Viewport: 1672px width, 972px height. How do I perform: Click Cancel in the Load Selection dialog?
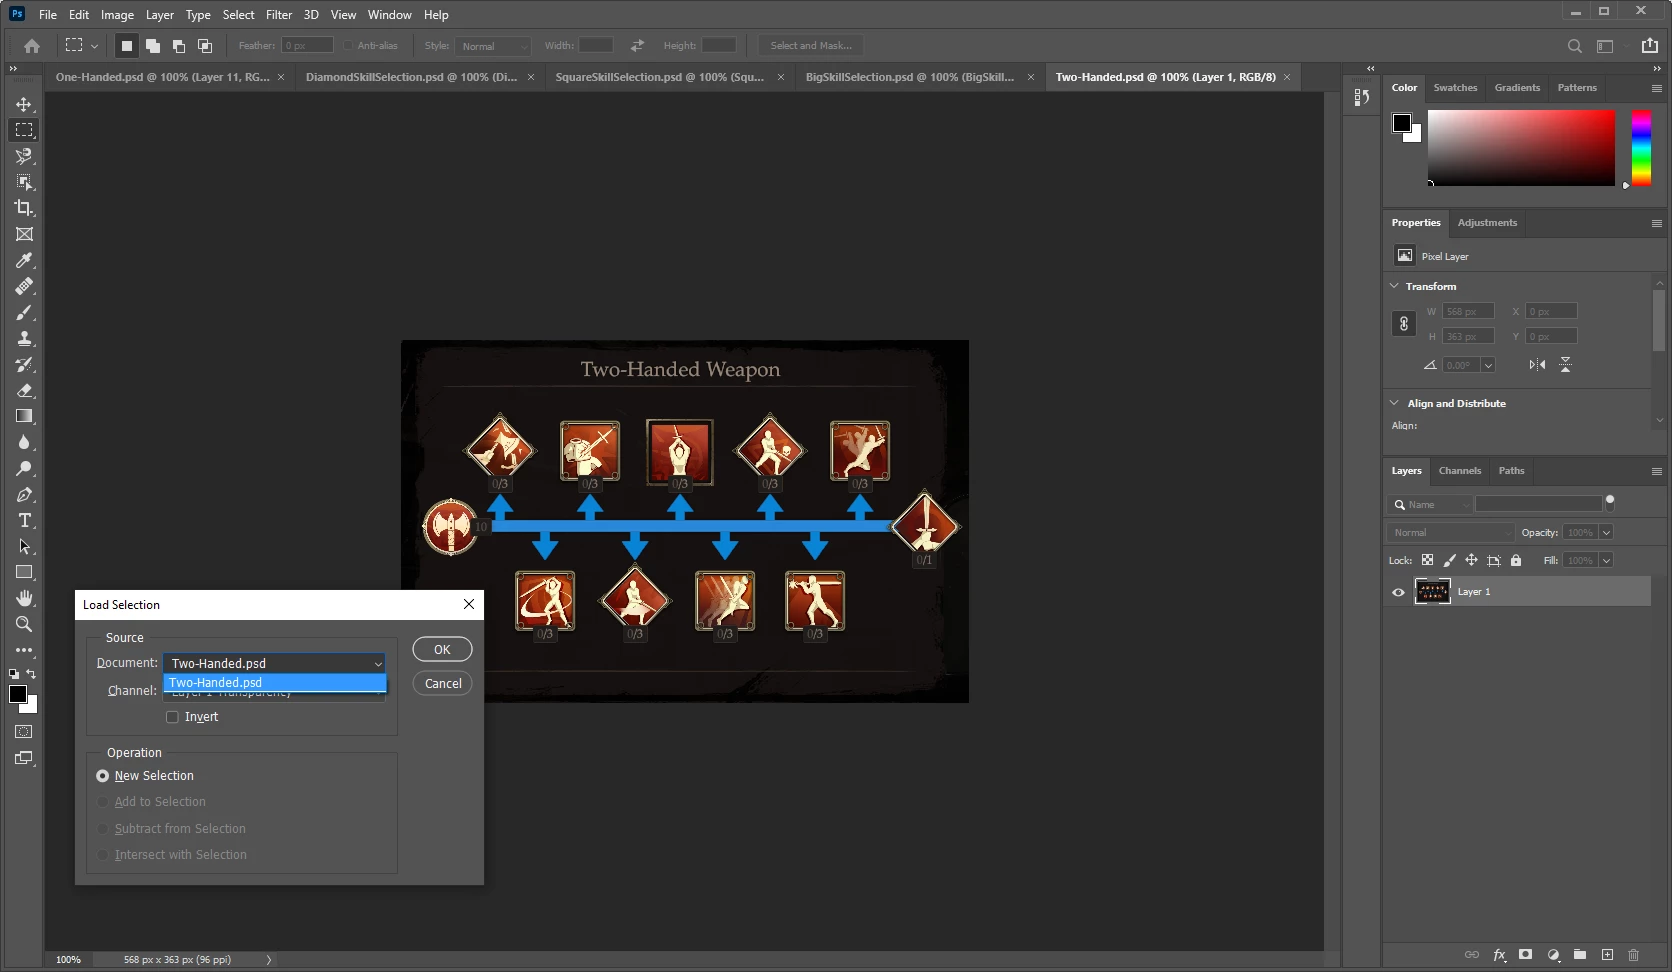[443, 684]
